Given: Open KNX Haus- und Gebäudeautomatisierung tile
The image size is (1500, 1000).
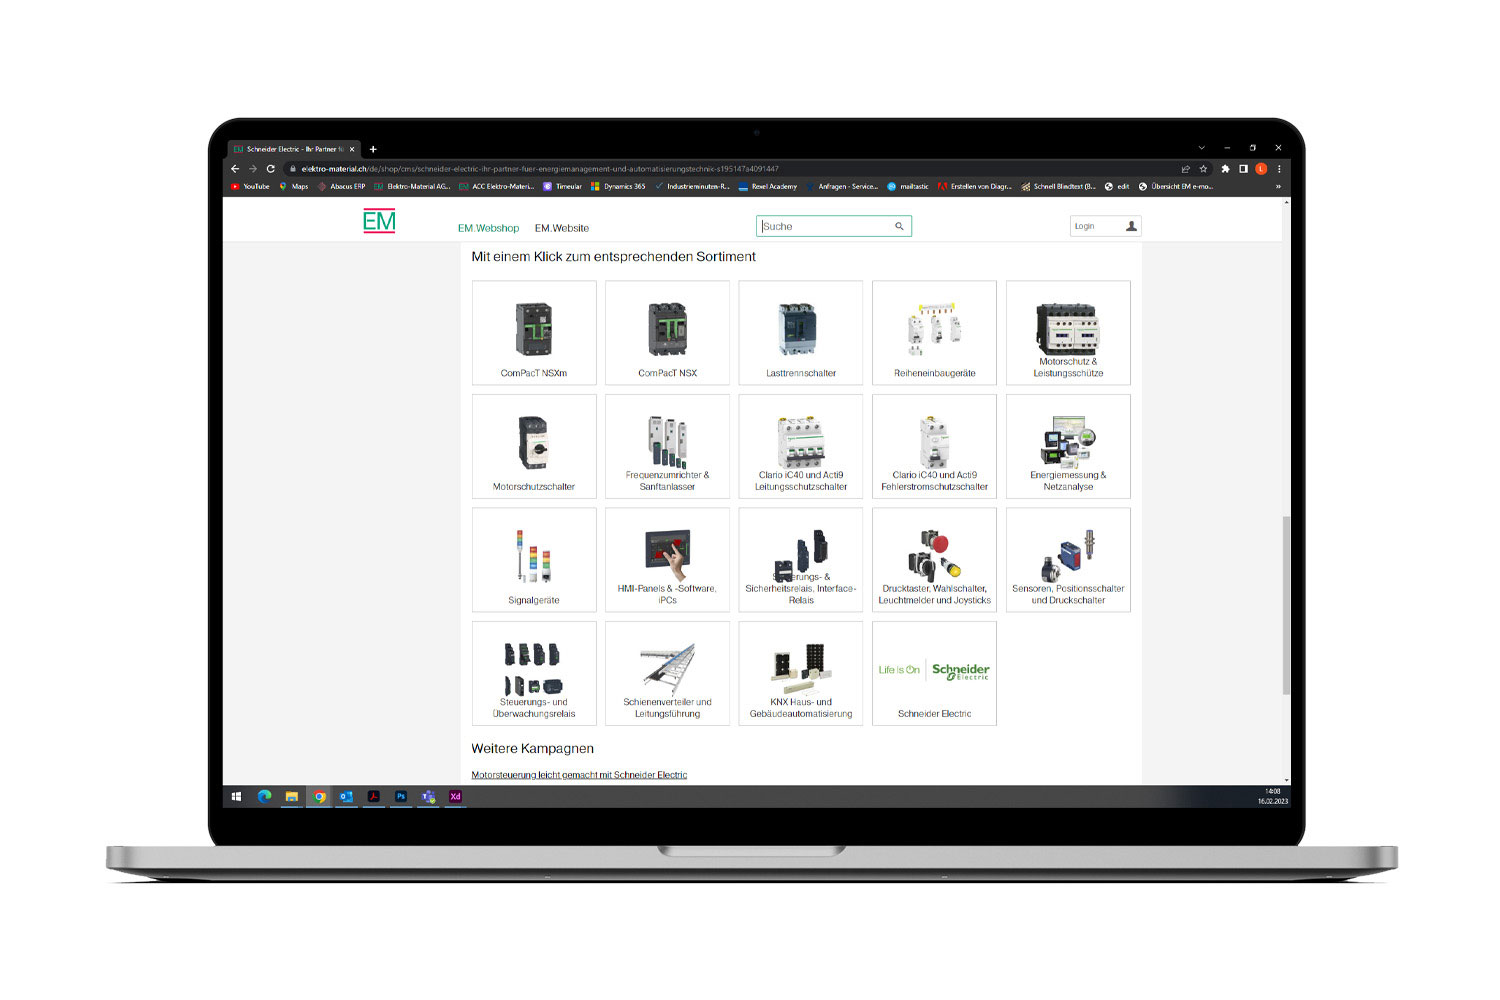Looking at the screenshot, I should (x=801, y=673).
